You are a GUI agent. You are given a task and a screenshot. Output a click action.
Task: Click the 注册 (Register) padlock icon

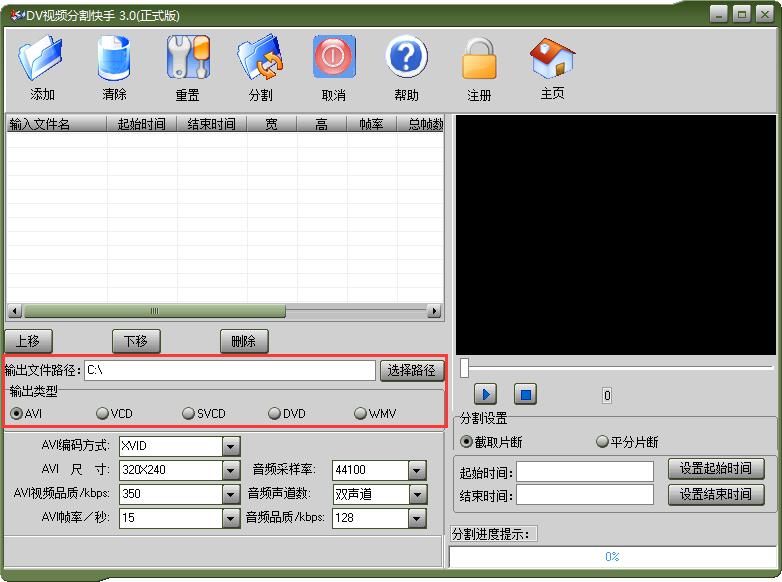point(479,60)
